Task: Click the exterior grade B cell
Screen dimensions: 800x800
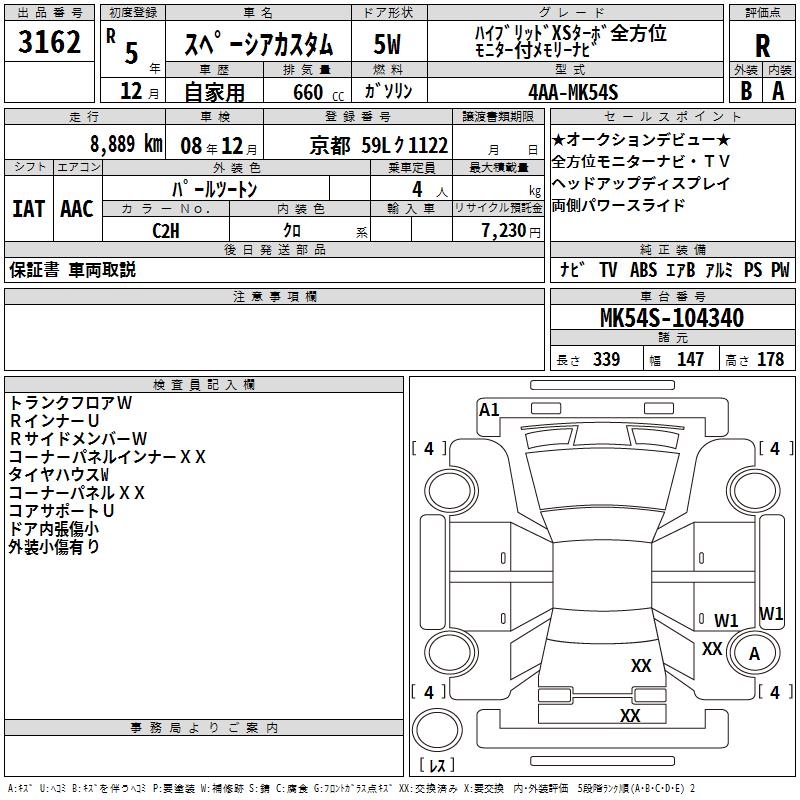Action: pyautogui.click(x=746, y=90)
